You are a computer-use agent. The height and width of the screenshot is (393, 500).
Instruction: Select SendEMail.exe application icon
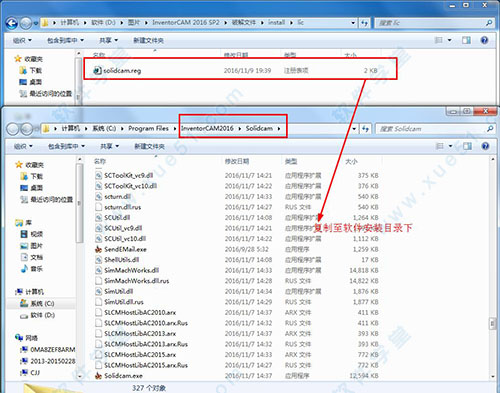[98, 249]
